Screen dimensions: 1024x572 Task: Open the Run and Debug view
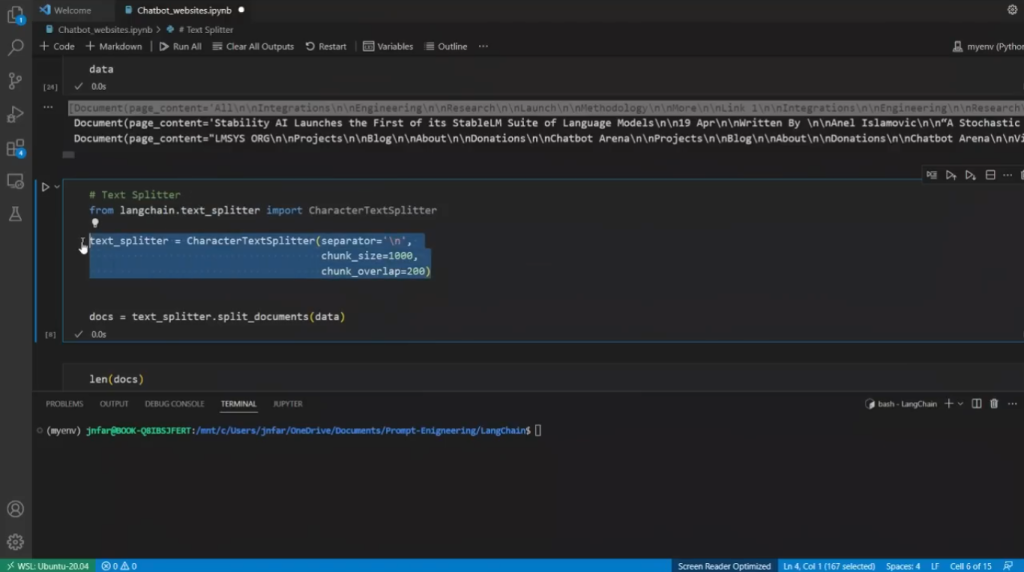(x=15, y=114)
